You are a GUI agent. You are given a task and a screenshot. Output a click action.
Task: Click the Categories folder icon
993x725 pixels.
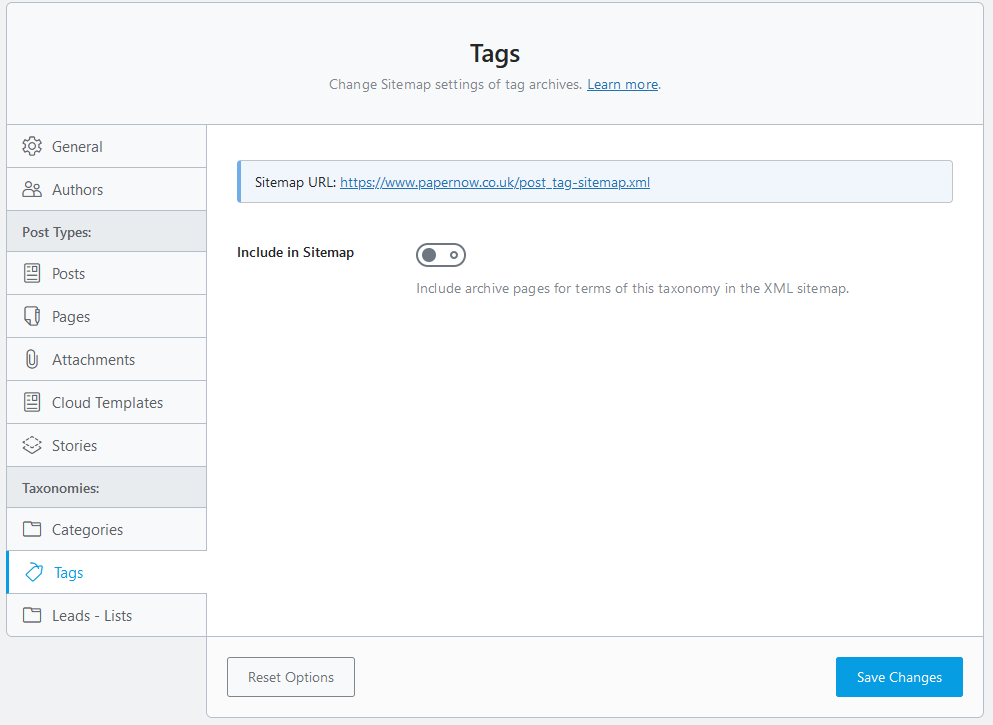click(x=32, y=529)
